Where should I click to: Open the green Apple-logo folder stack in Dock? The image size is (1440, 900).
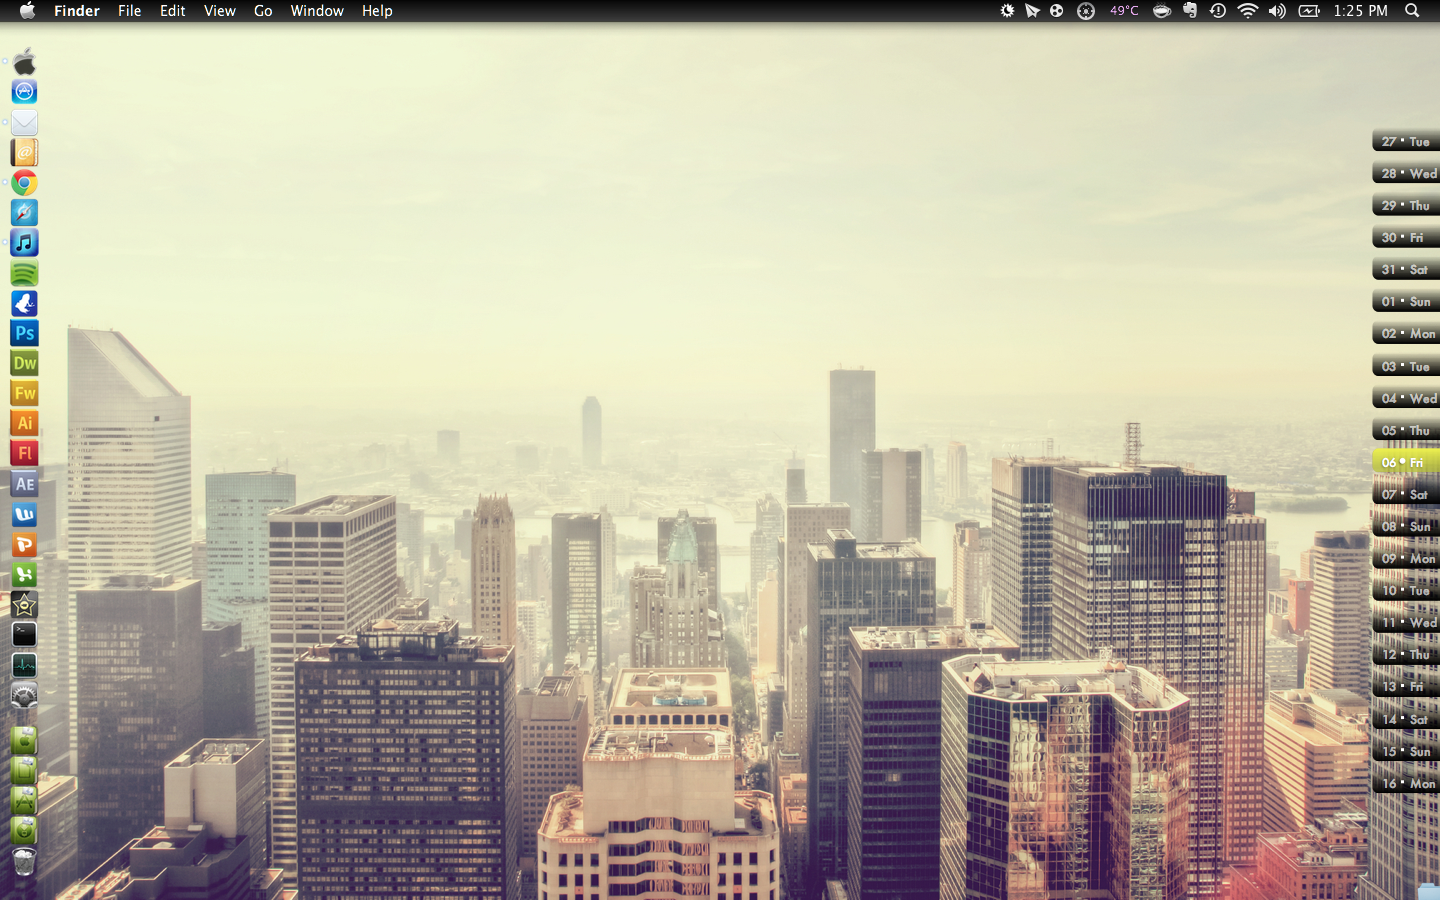[24, 740]
